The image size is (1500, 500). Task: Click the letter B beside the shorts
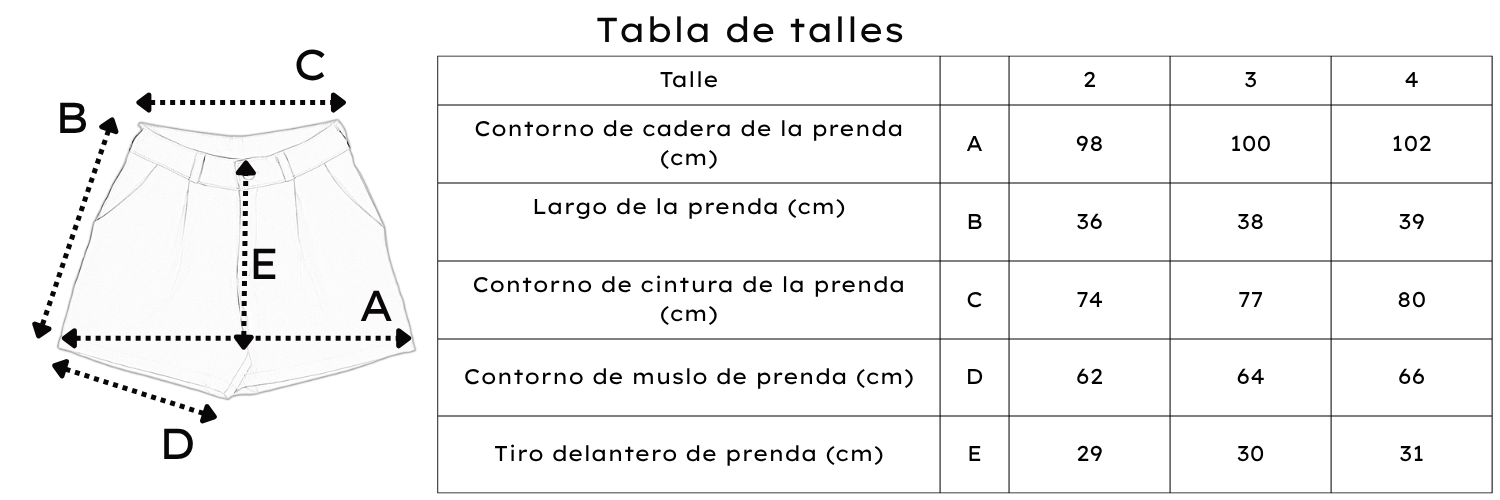click(x=72, y=119)
